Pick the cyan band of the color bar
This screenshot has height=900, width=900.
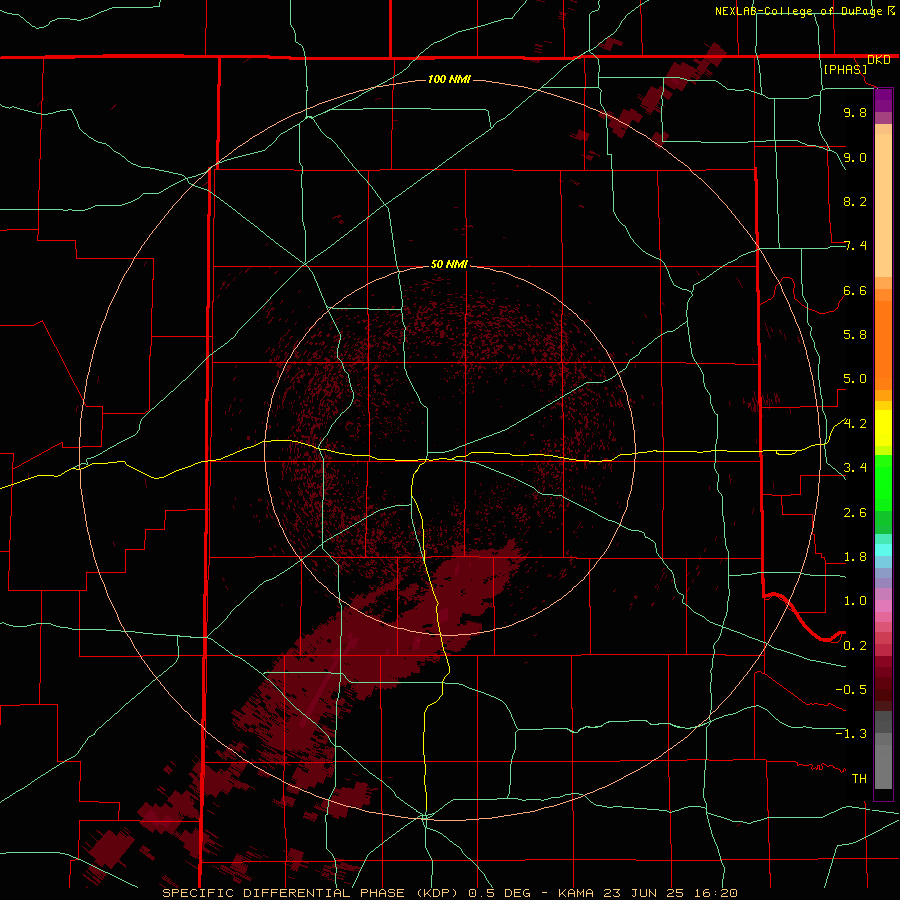(x=883, y=550)
